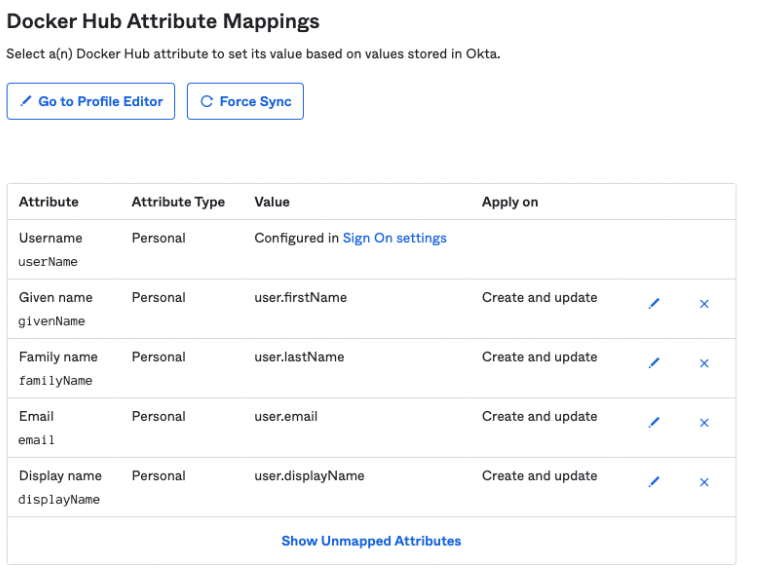Image resolution: width=760 pixels, height=576 pixels.
Task: Click the Attribute Type column header
Action: point(178,202)
